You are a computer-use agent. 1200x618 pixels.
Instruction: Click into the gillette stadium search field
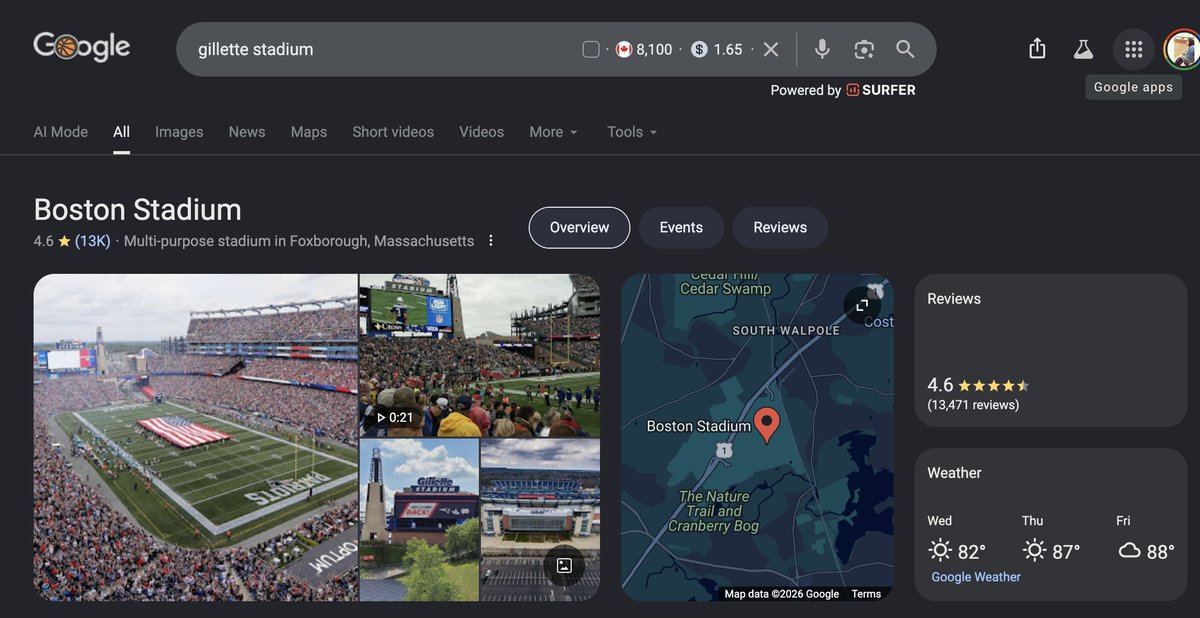click(x=380, y=49)
